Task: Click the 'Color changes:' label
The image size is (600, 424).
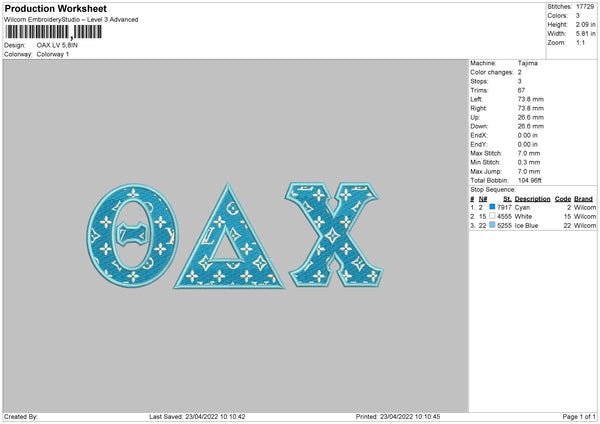Action: coord(492,72)
